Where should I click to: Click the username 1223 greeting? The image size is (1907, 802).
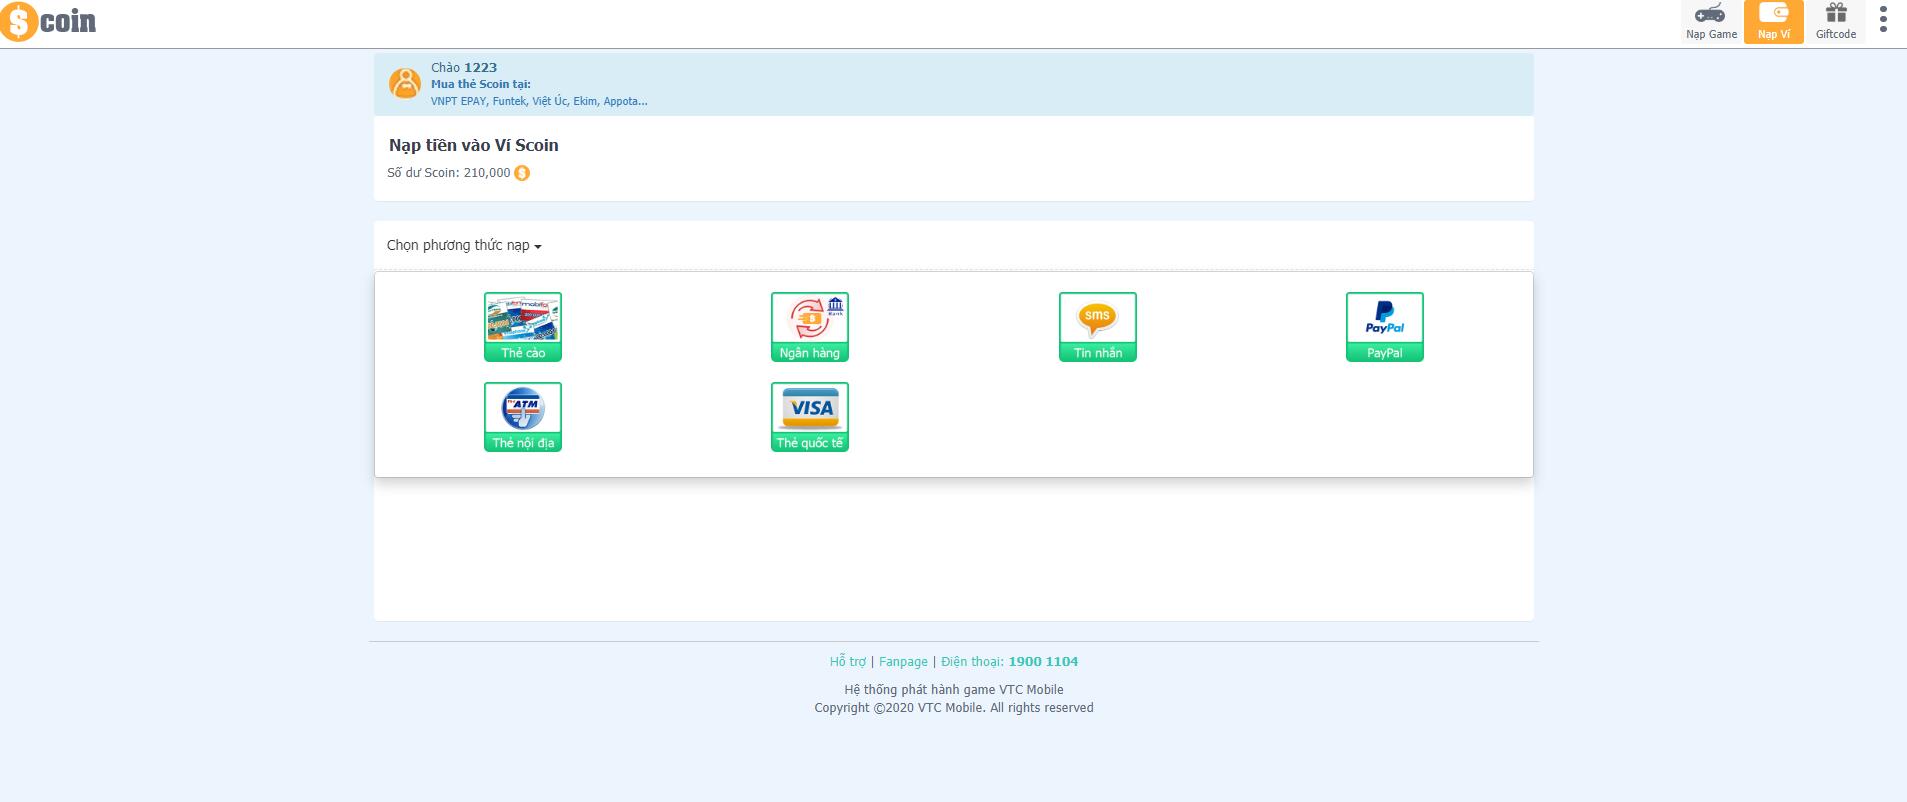464,68
